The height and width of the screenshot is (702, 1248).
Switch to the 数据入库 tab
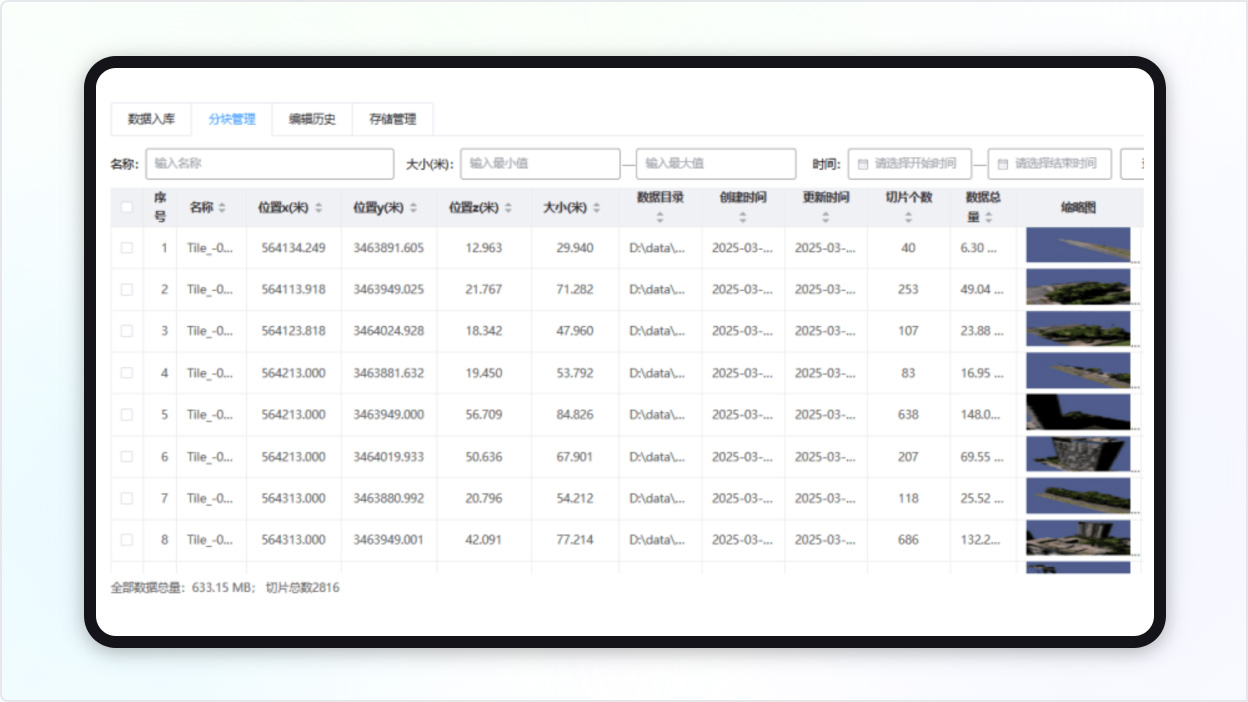[151, 119]
